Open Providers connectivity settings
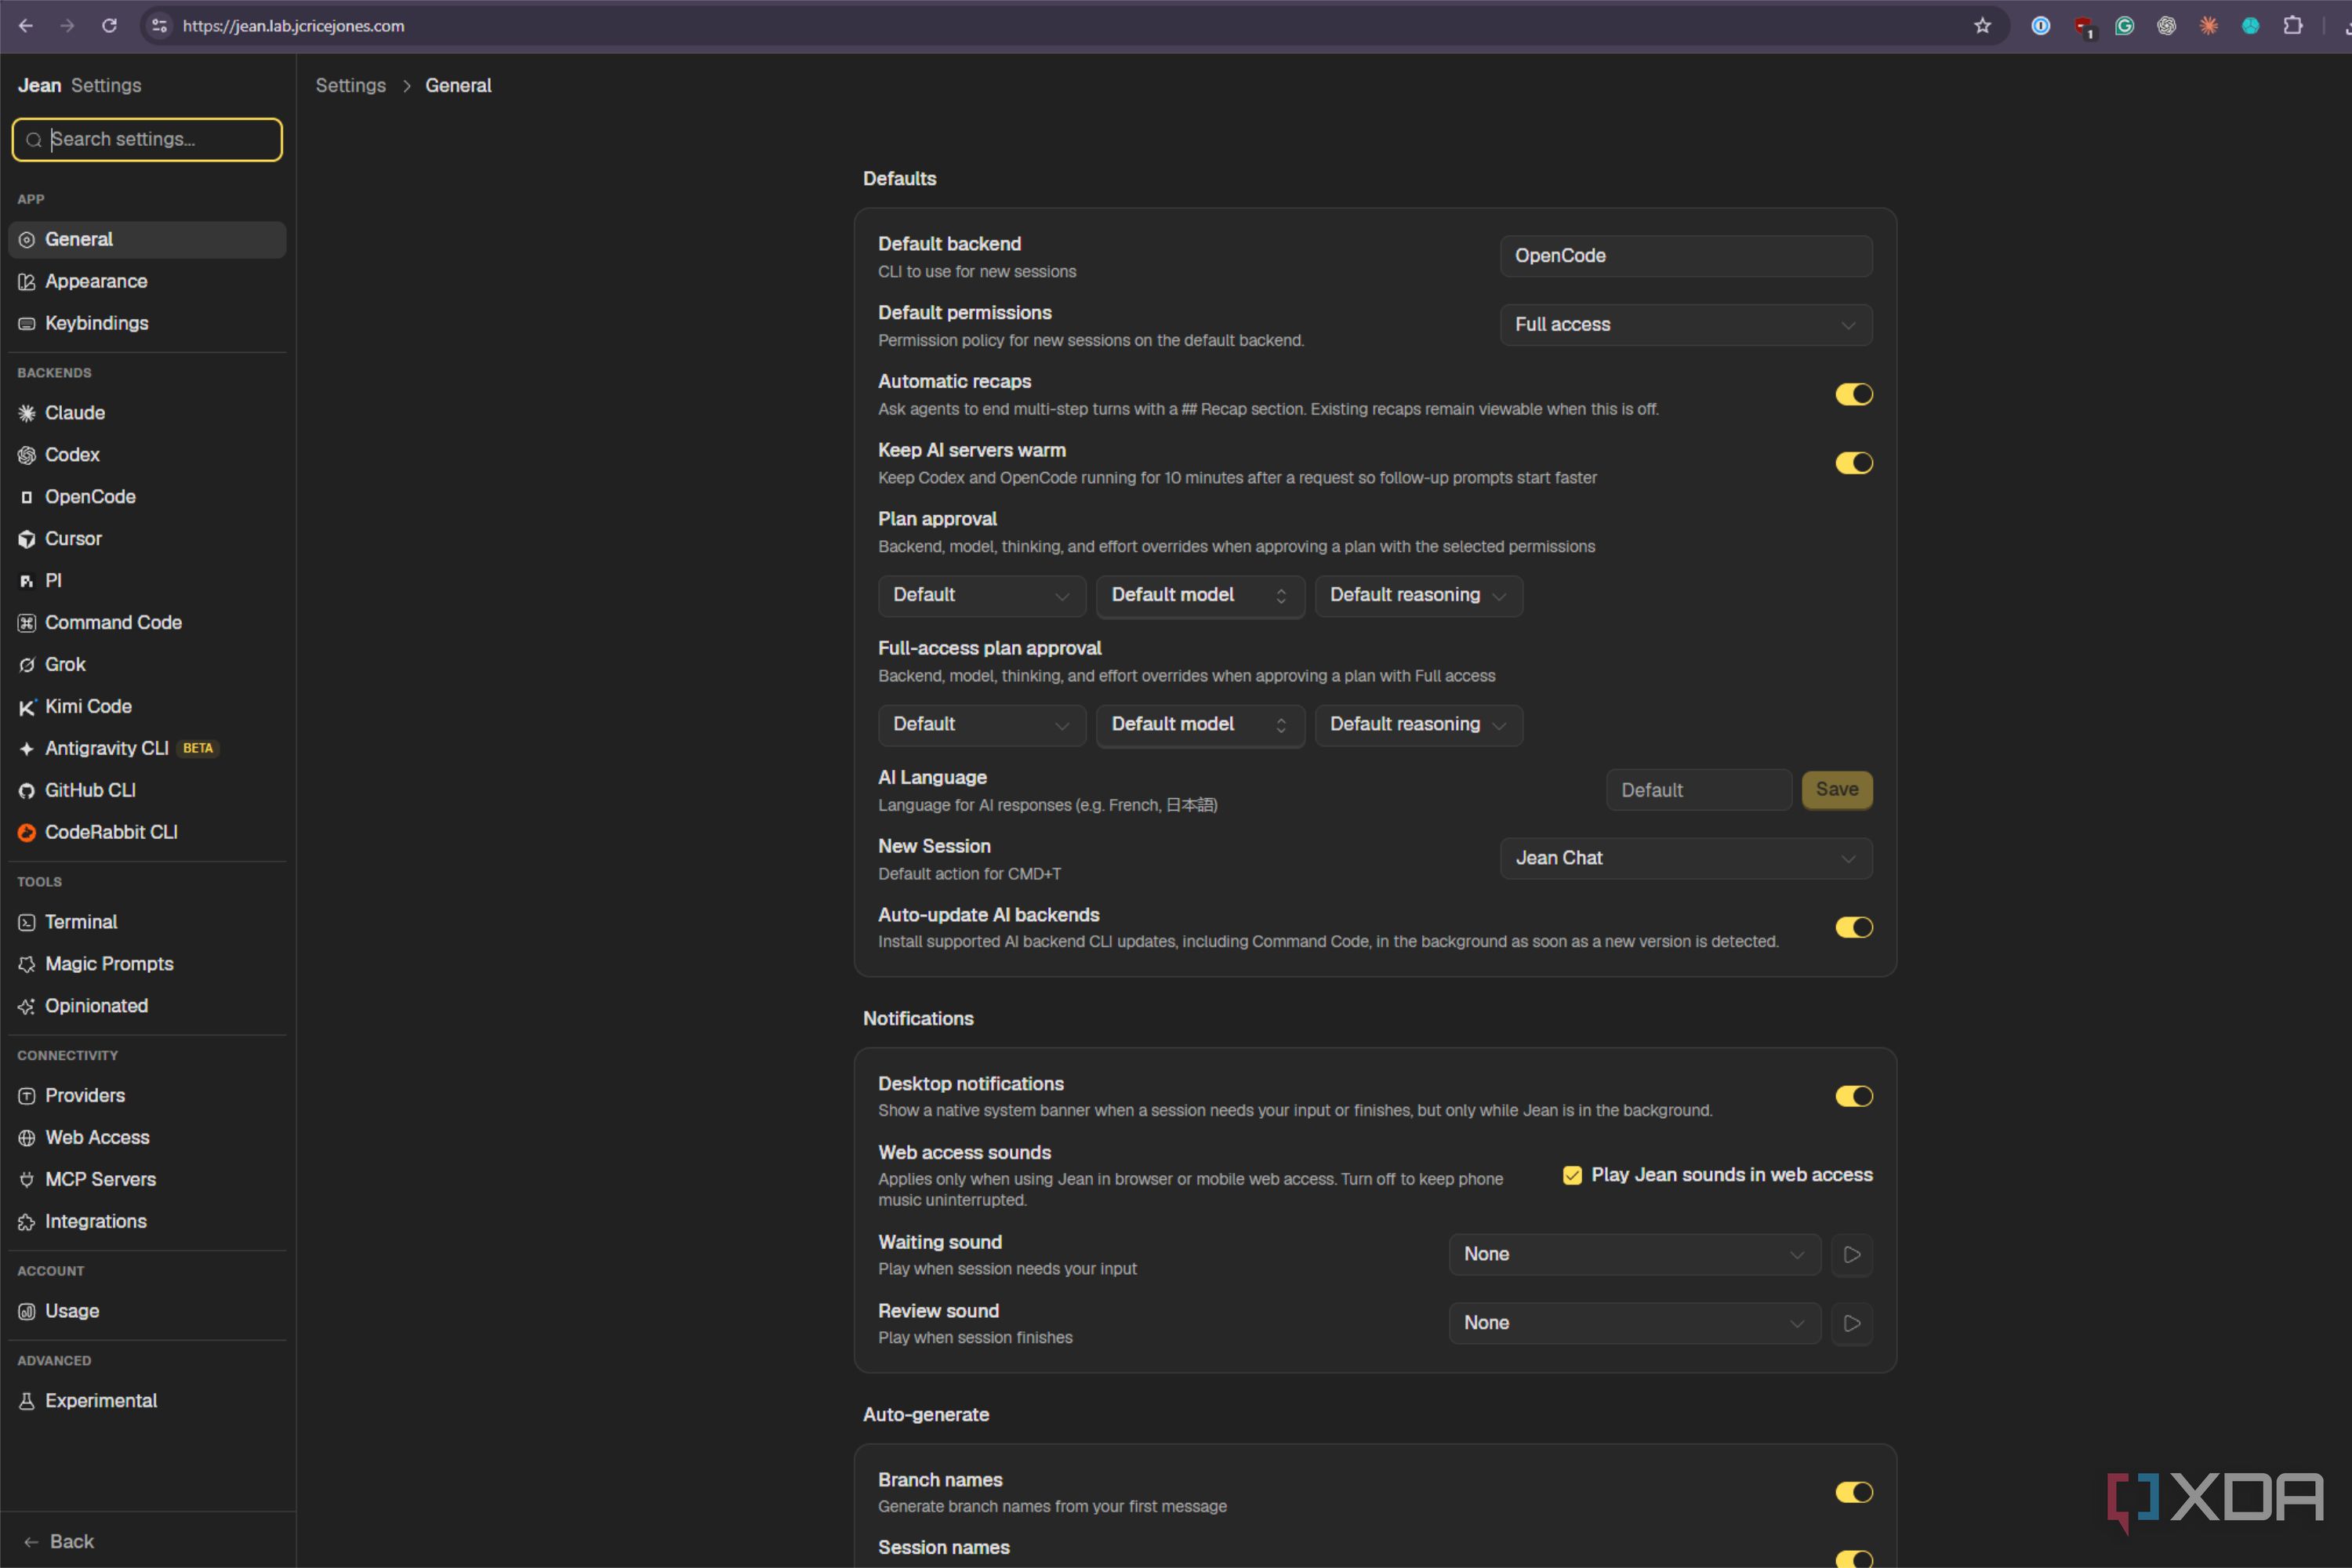 click(147, 1096)
